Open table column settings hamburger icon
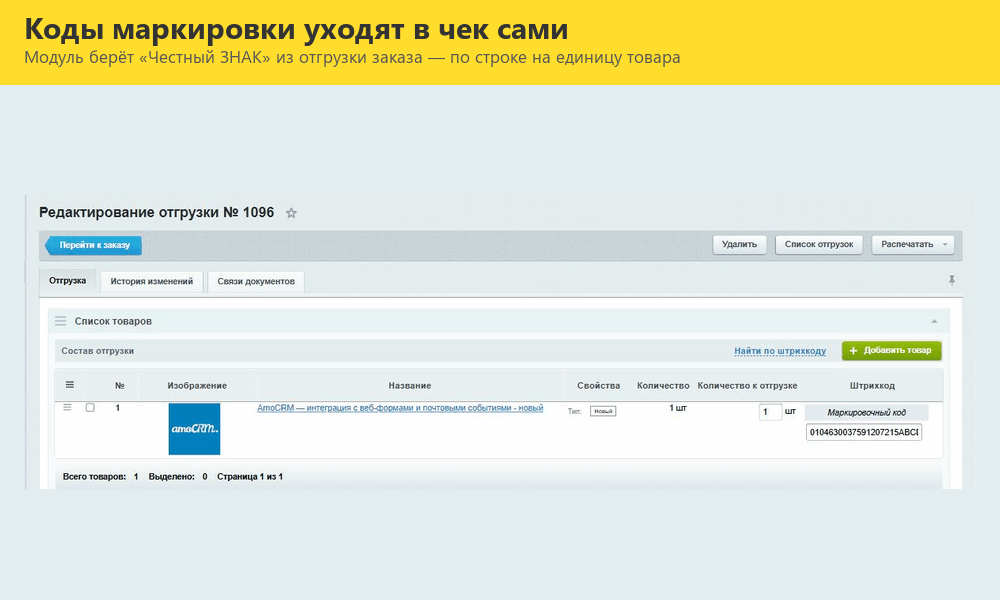This screenshot has width=1000, height=600. (70, 384)
